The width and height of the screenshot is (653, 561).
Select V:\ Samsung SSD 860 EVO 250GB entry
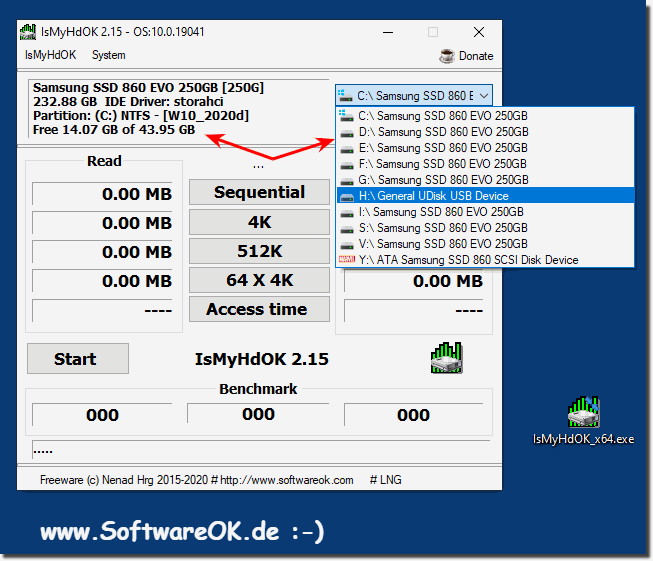pyautogui.click(x=485, y=244)
